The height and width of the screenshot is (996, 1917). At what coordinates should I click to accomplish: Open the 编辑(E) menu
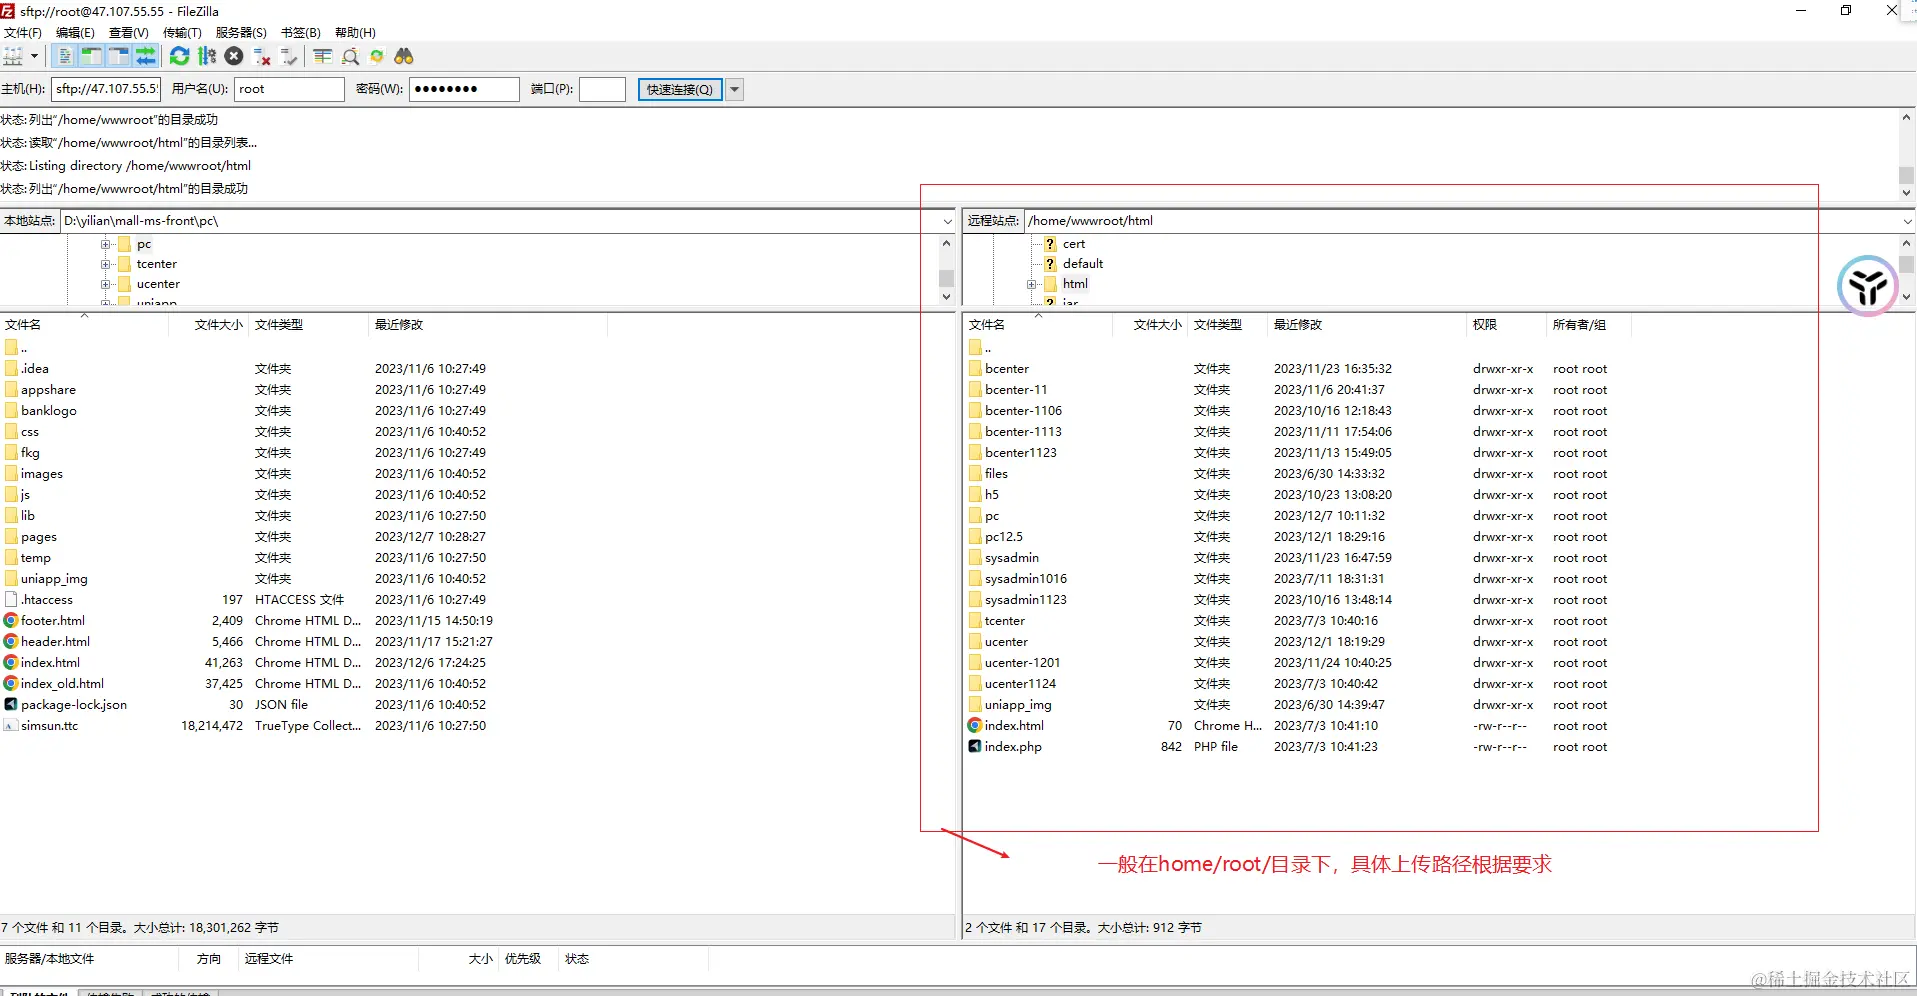pos(76,32)
